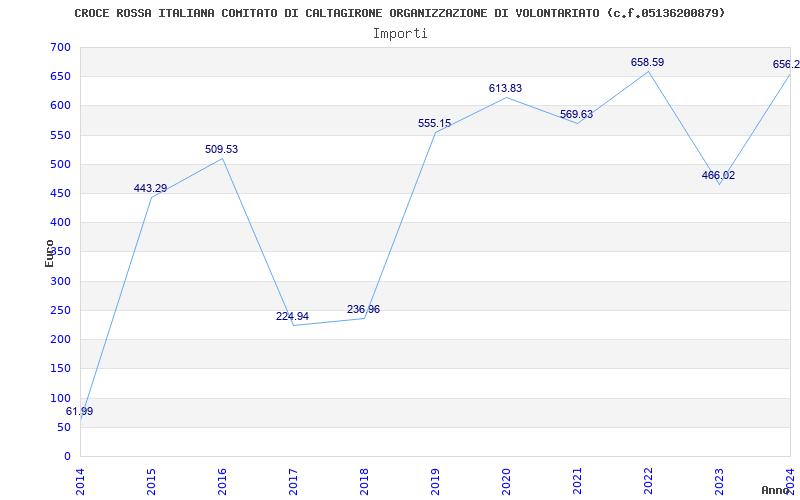The image size is (800, 500).
Task: Click the 2024 data label 656.2
Action: (786, 64)
